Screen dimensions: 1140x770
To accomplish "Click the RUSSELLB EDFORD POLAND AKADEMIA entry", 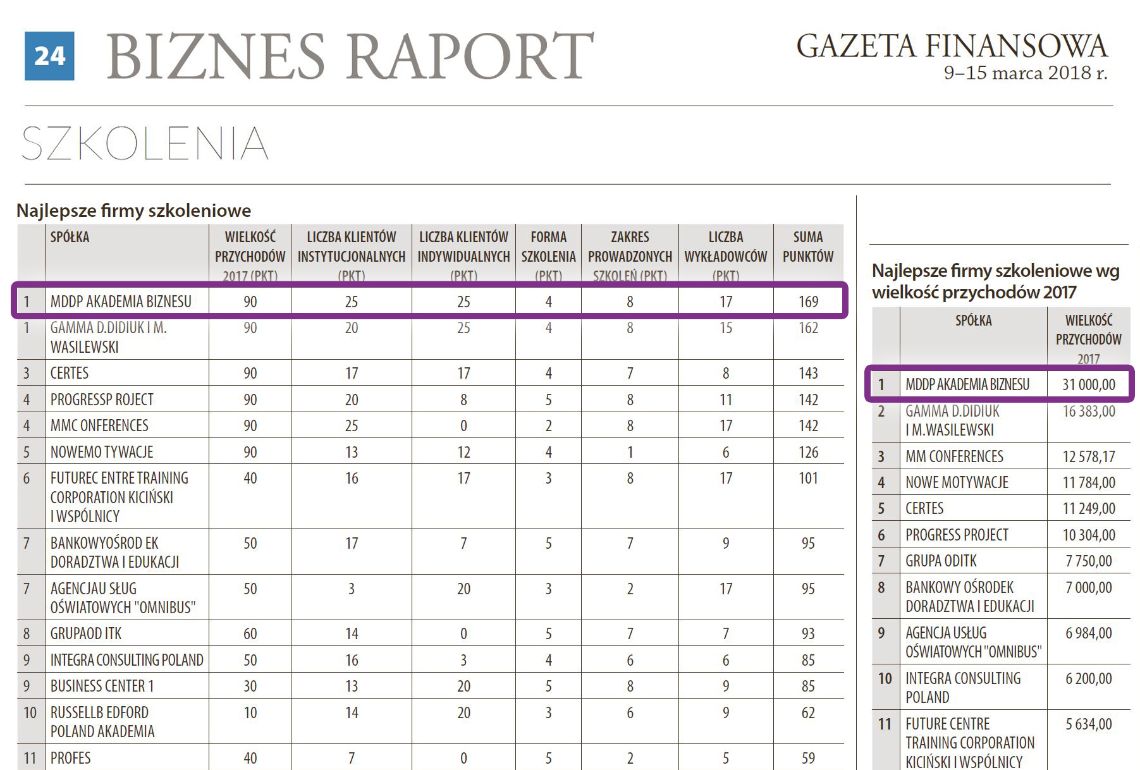I will [x=102, y=721].
